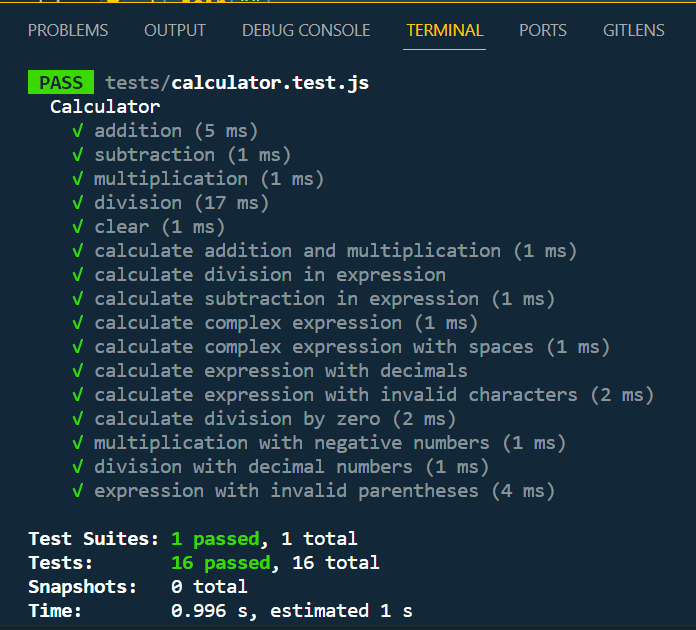Click '1 passed' in Test Suites row
696x630 pixels.
click(215, 539)
